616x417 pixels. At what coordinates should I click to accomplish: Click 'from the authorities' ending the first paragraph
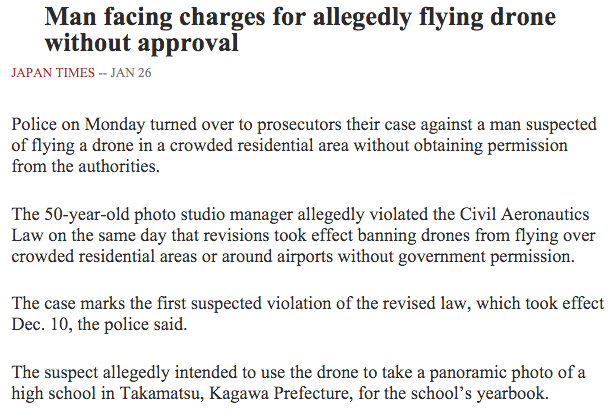tap(85, 166)
